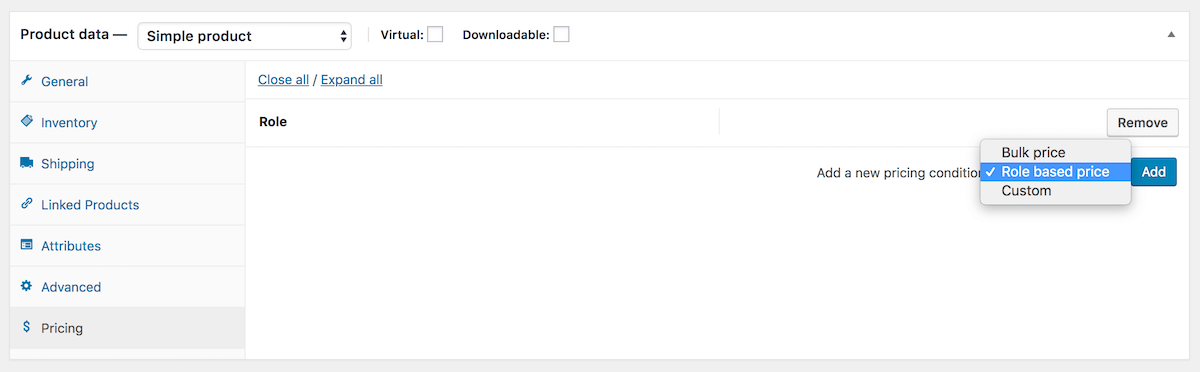This screenshot has height=372, width=1200.
Task: Remove the Role pricing condition
Action: click(1142, 122)
